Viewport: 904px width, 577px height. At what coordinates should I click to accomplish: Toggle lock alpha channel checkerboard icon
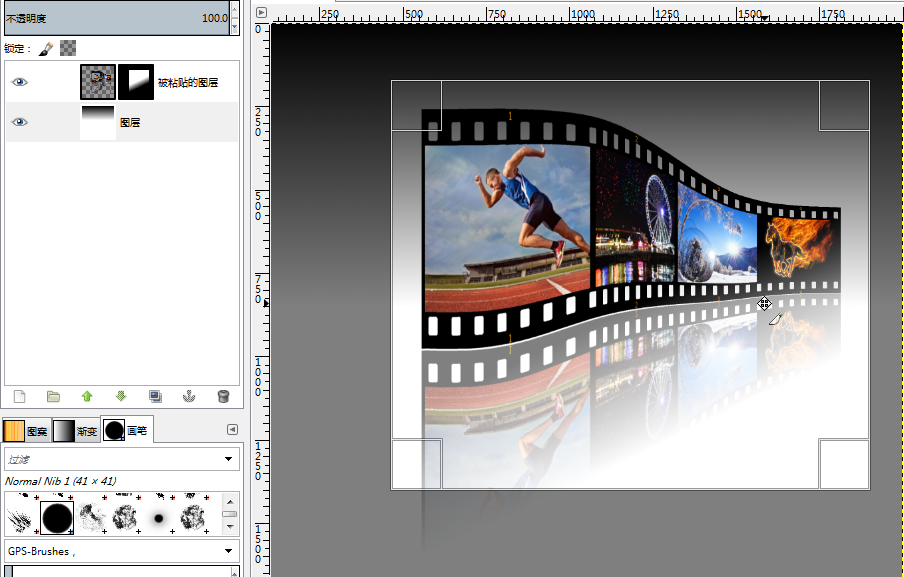(x=68, y=48)
